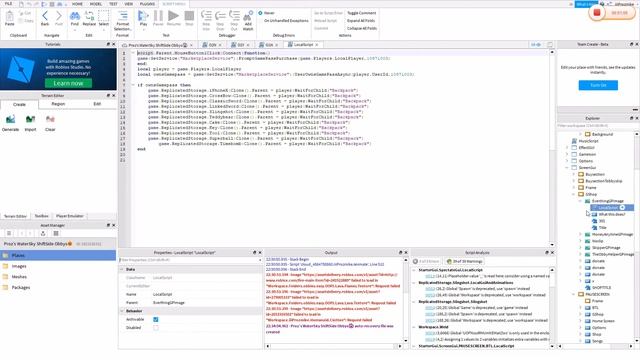Click the Step Over debugger icon

[x=220, y=17]
